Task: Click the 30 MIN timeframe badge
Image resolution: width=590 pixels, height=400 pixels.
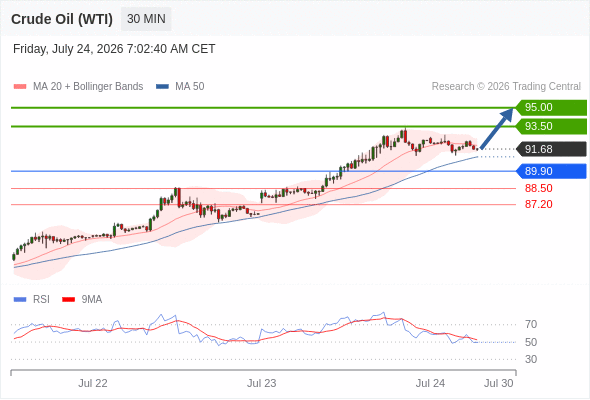Action: (x=146, y=19)
